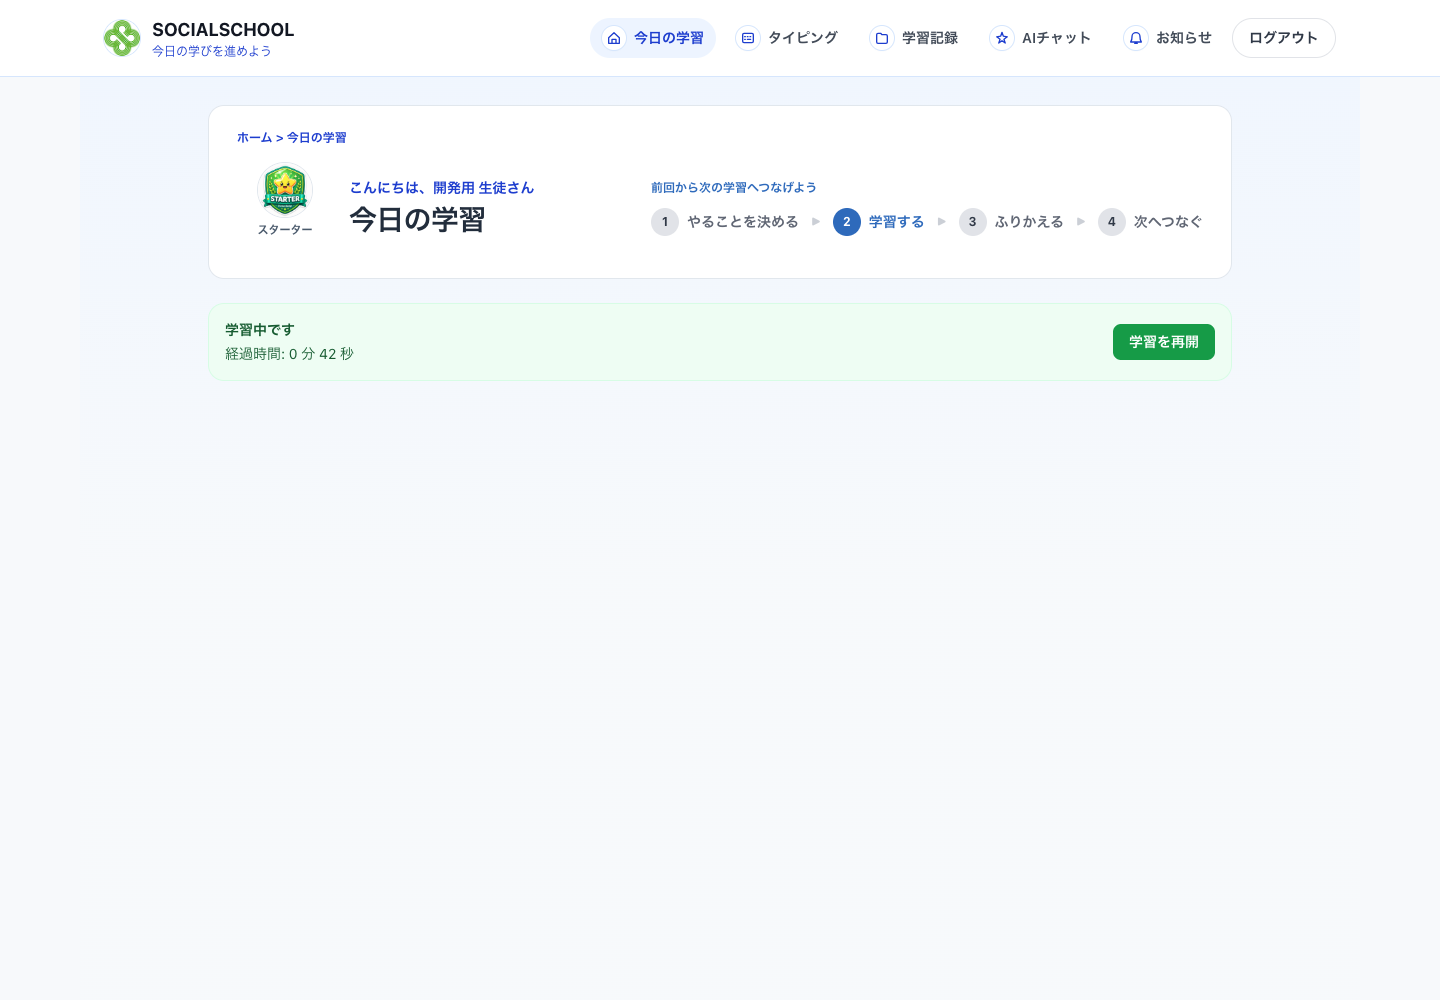Open the AIチャット menu item

pos(1040,38)
